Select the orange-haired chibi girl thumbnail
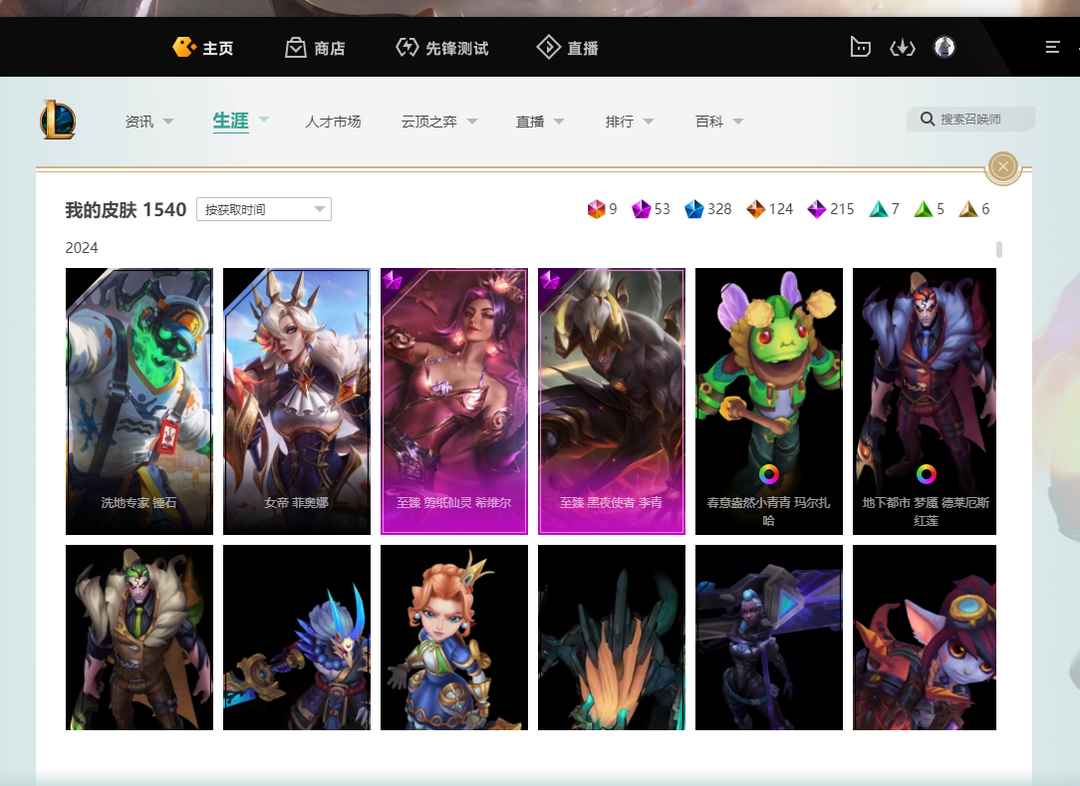This screenshot has width=1080, height=786. [x=454, y=637]
